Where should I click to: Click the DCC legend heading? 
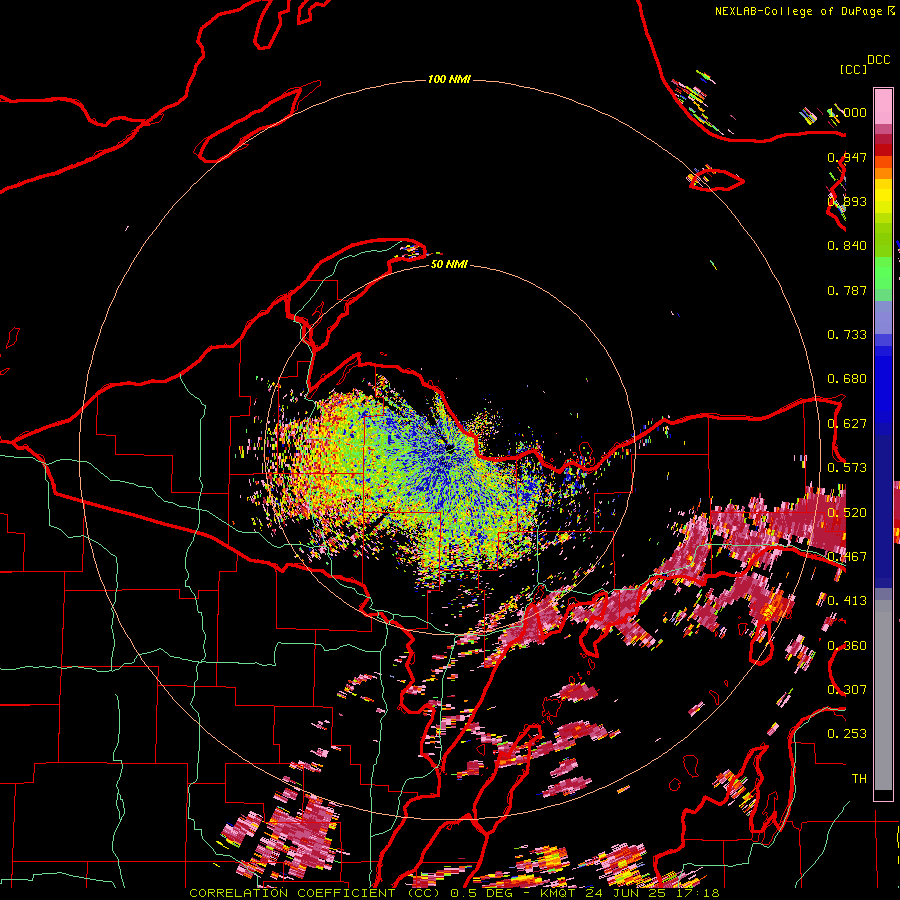[x=878, y=60]
